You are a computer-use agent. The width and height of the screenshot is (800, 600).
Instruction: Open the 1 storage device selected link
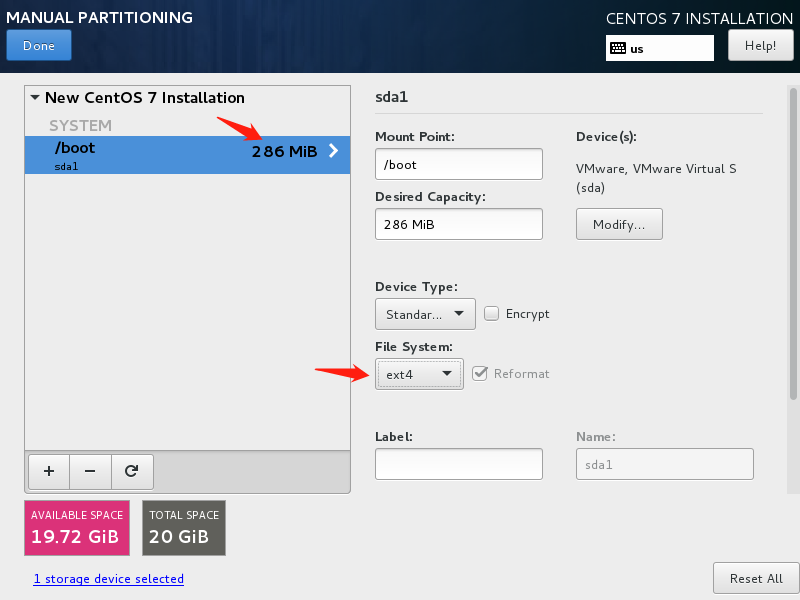click(x=109, y=579)
